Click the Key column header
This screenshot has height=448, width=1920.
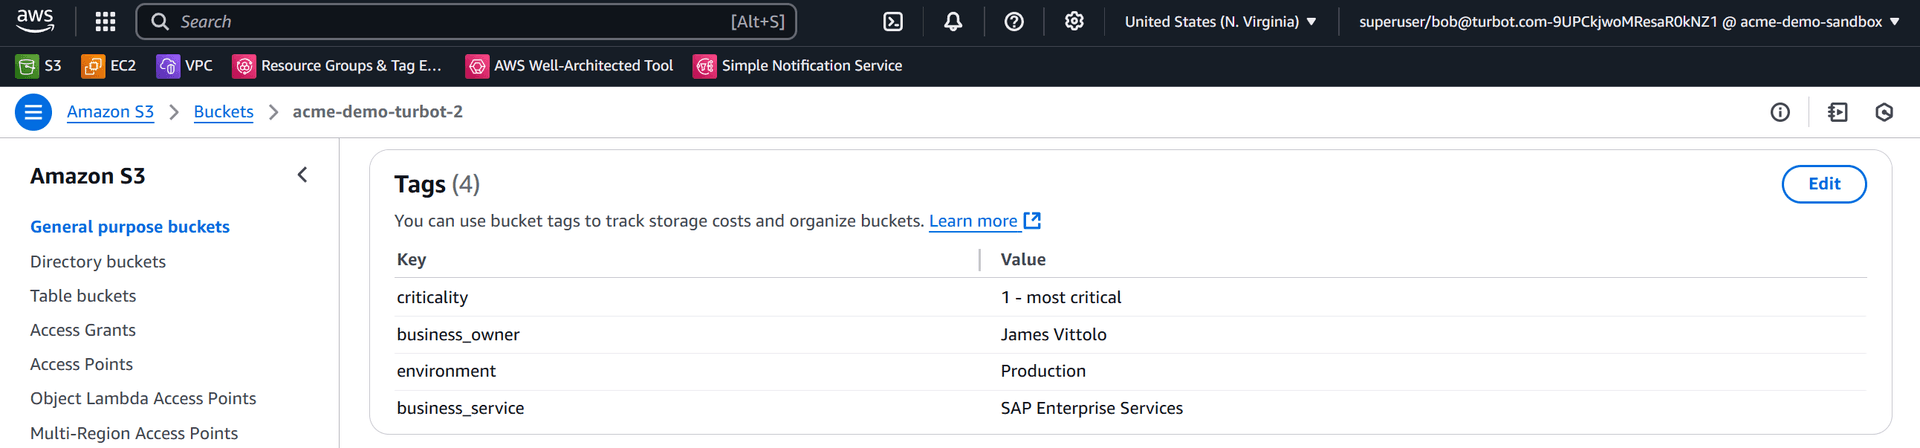[x=412, y=260]
